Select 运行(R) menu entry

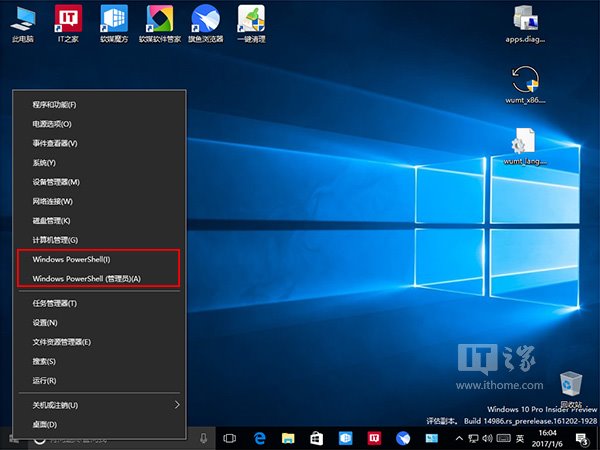pos(99,381)
